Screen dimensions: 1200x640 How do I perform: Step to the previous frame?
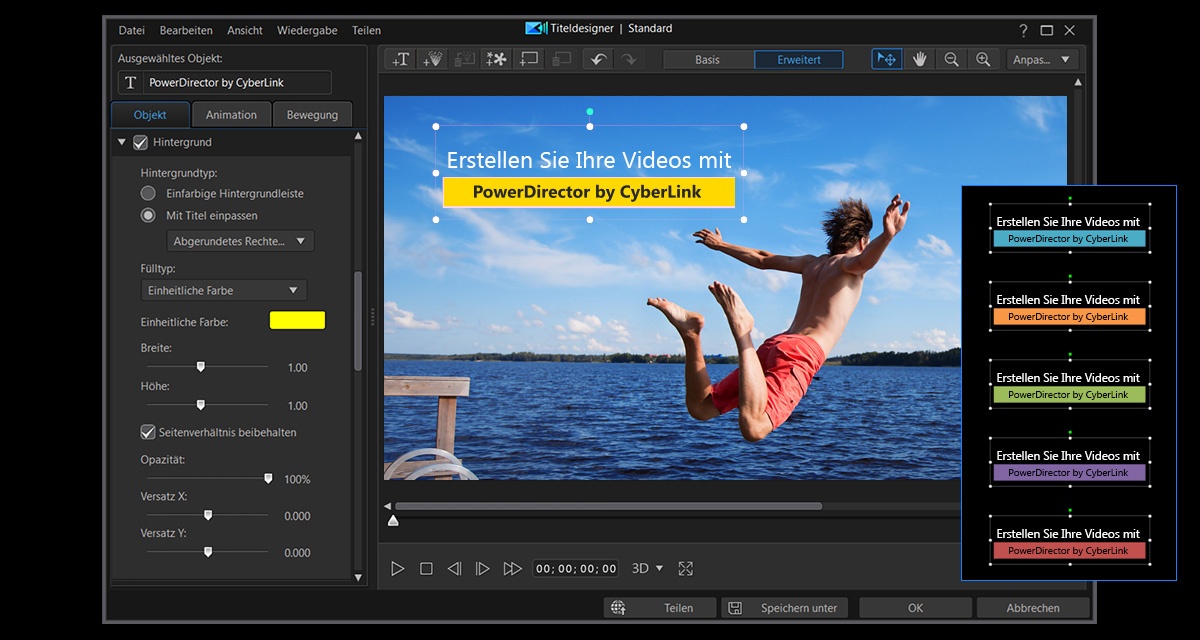pos(454,568)
